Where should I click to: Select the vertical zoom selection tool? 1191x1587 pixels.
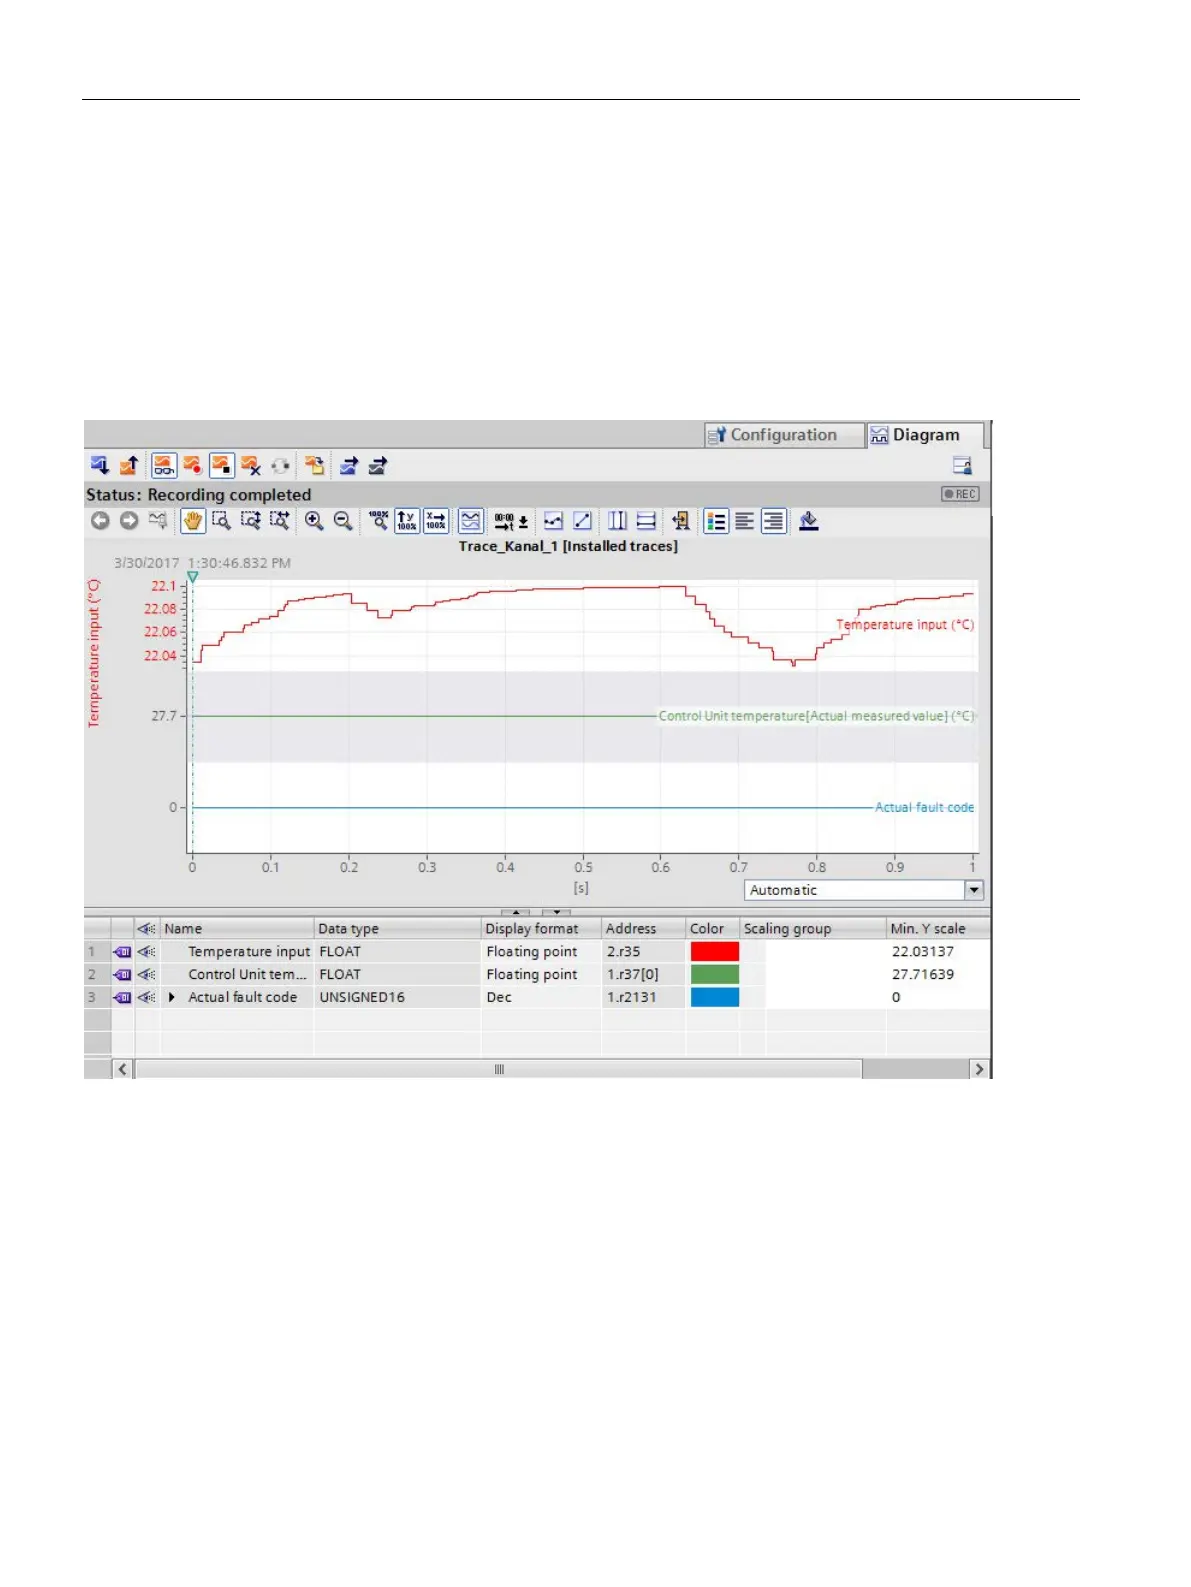251,521
